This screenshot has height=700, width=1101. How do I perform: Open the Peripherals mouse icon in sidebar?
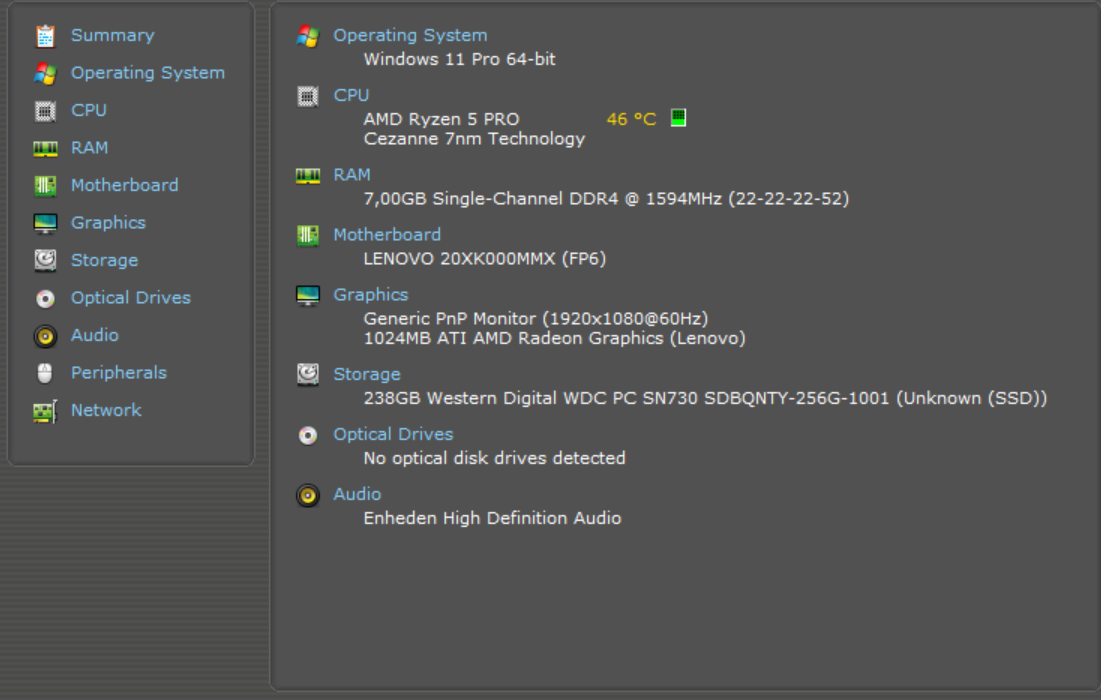coord(45,373)
